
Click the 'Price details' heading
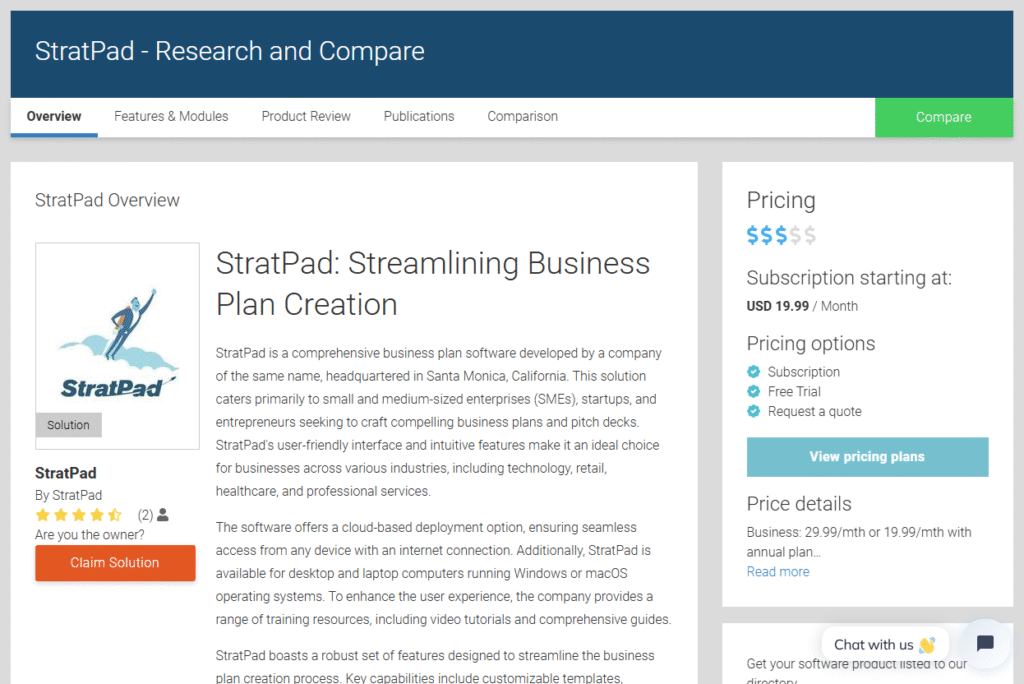[799, 504]
